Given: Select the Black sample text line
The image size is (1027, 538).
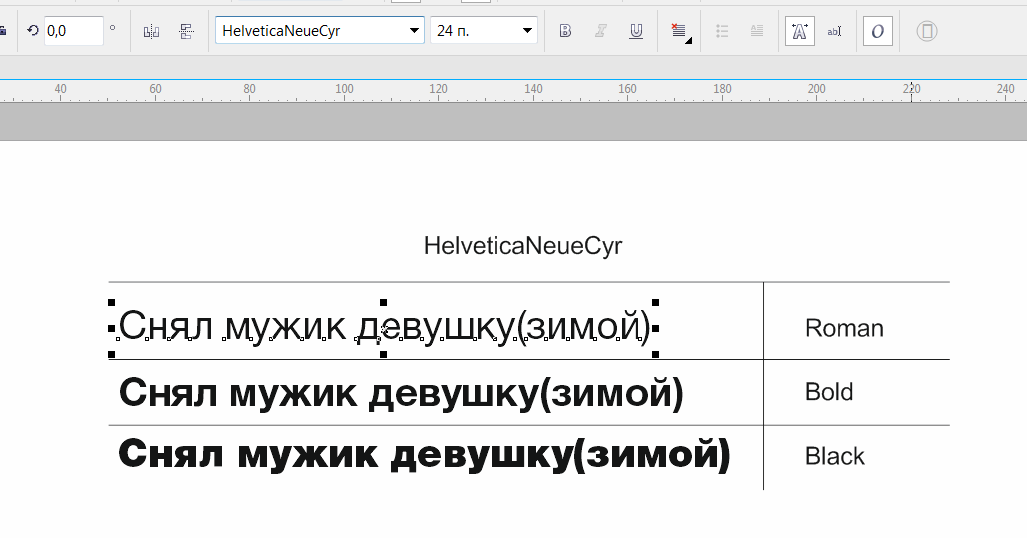Looking at the screenshot, I should [x=424, y=454].
